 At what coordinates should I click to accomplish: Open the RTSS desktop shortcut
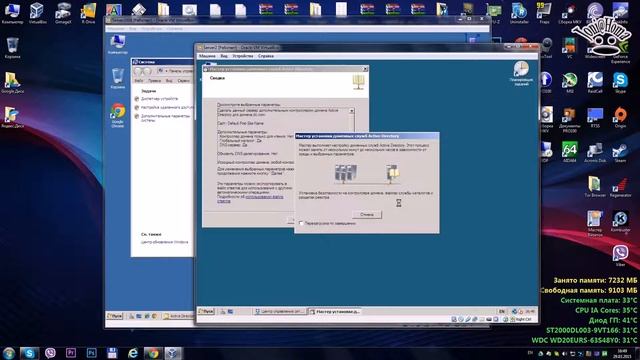(595, 117)
